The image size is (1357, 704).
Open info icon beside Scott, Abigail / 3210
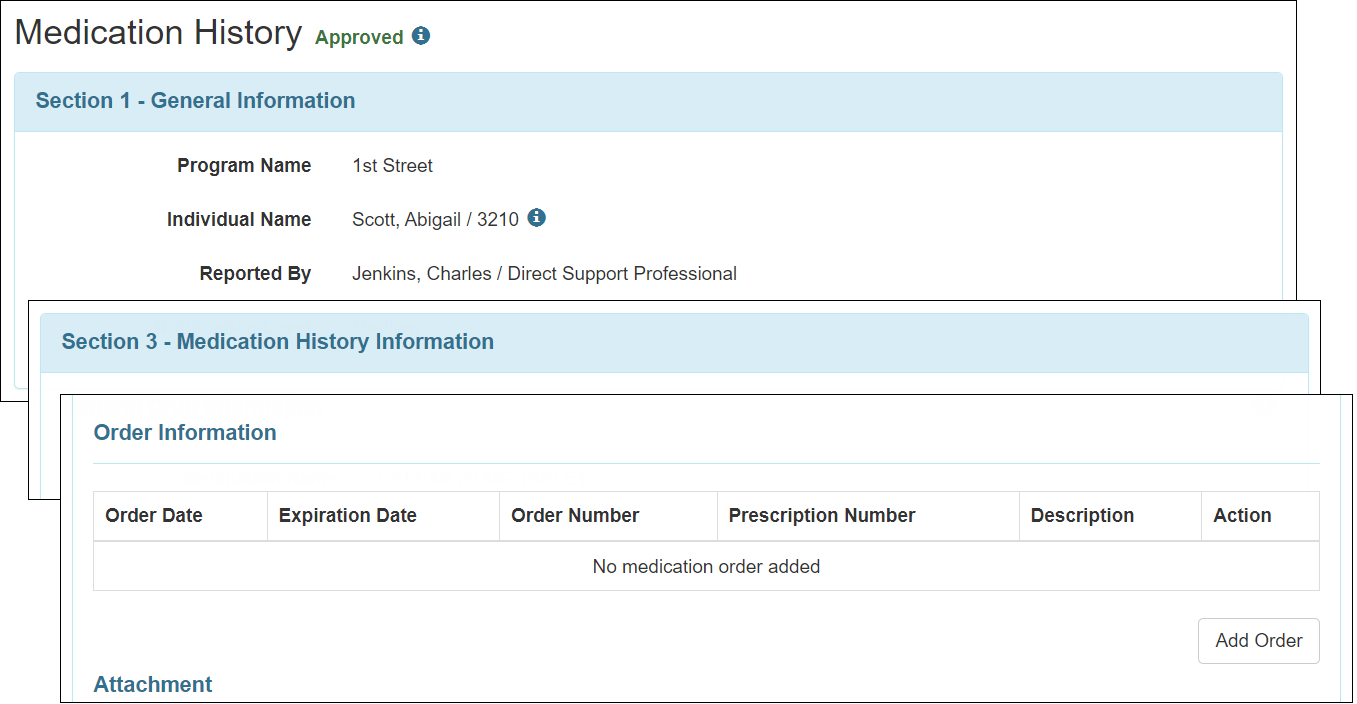pos(537,218)
